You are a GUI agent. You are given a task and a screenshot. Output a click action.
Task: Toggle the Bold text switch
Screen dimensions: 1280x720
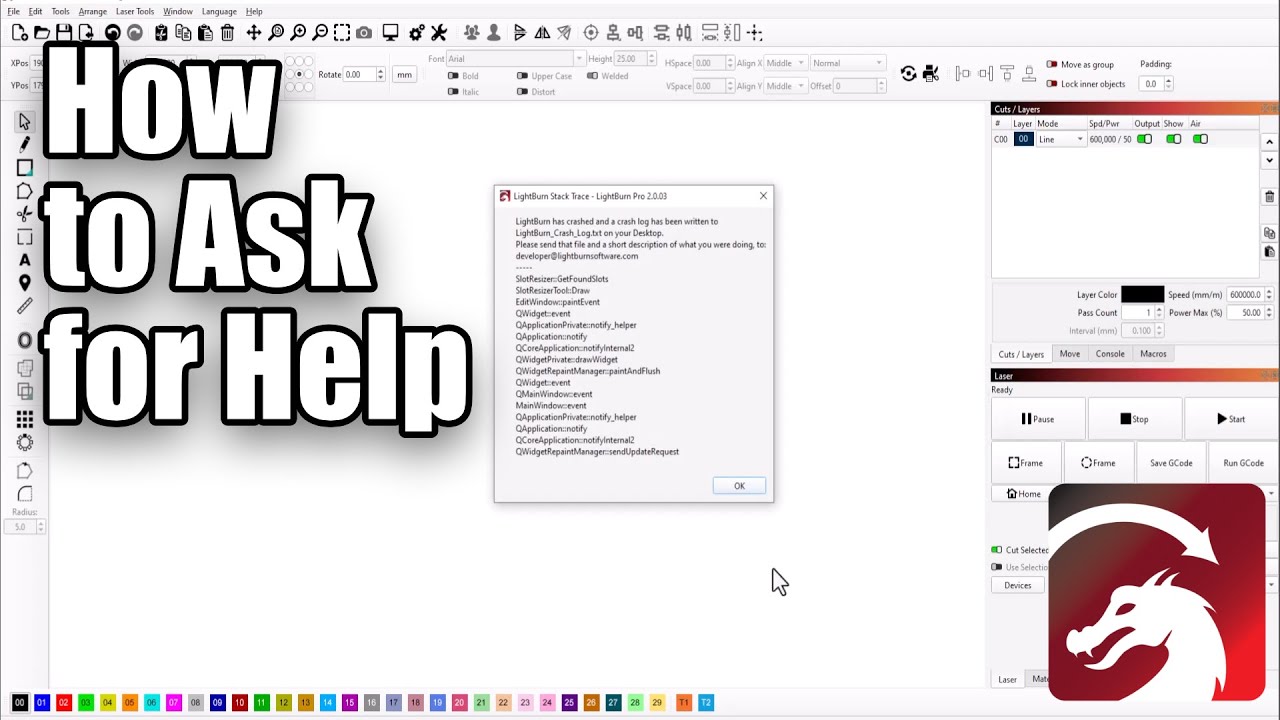pos(453,76)
